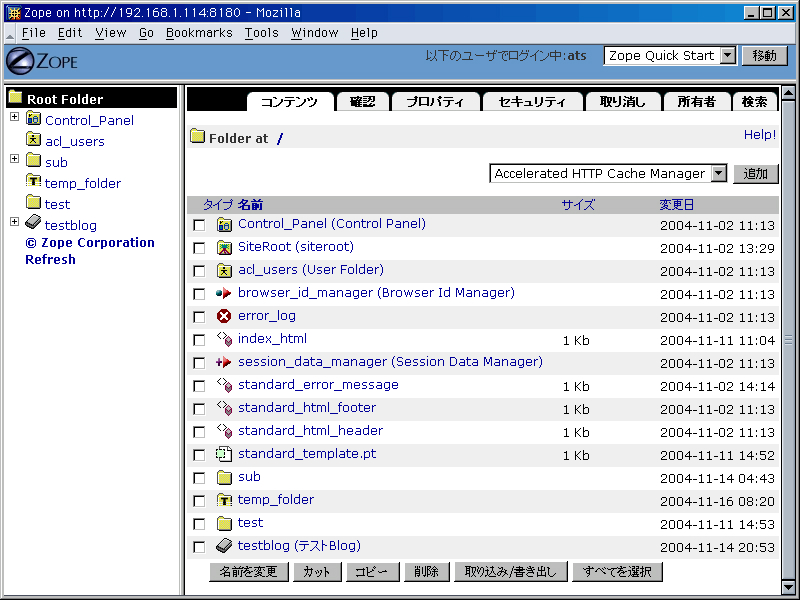
Task: Click the folder icon beside 'Folder at /'
Action: pos(197,136)
